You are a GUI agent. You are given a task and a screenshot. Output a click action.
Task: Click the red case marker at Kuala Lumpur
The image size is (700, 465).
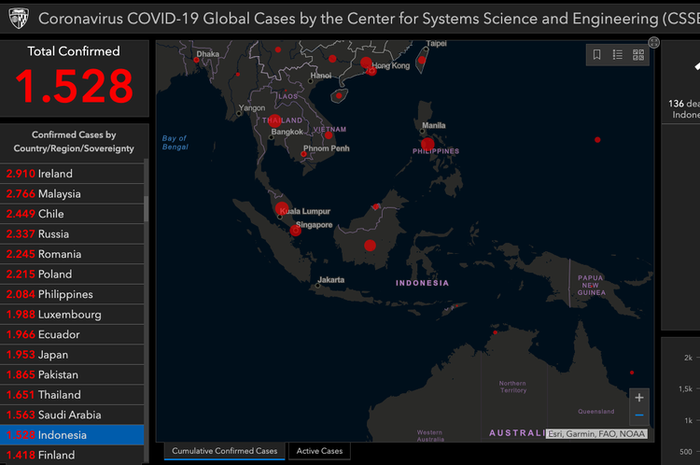(282, 209)
